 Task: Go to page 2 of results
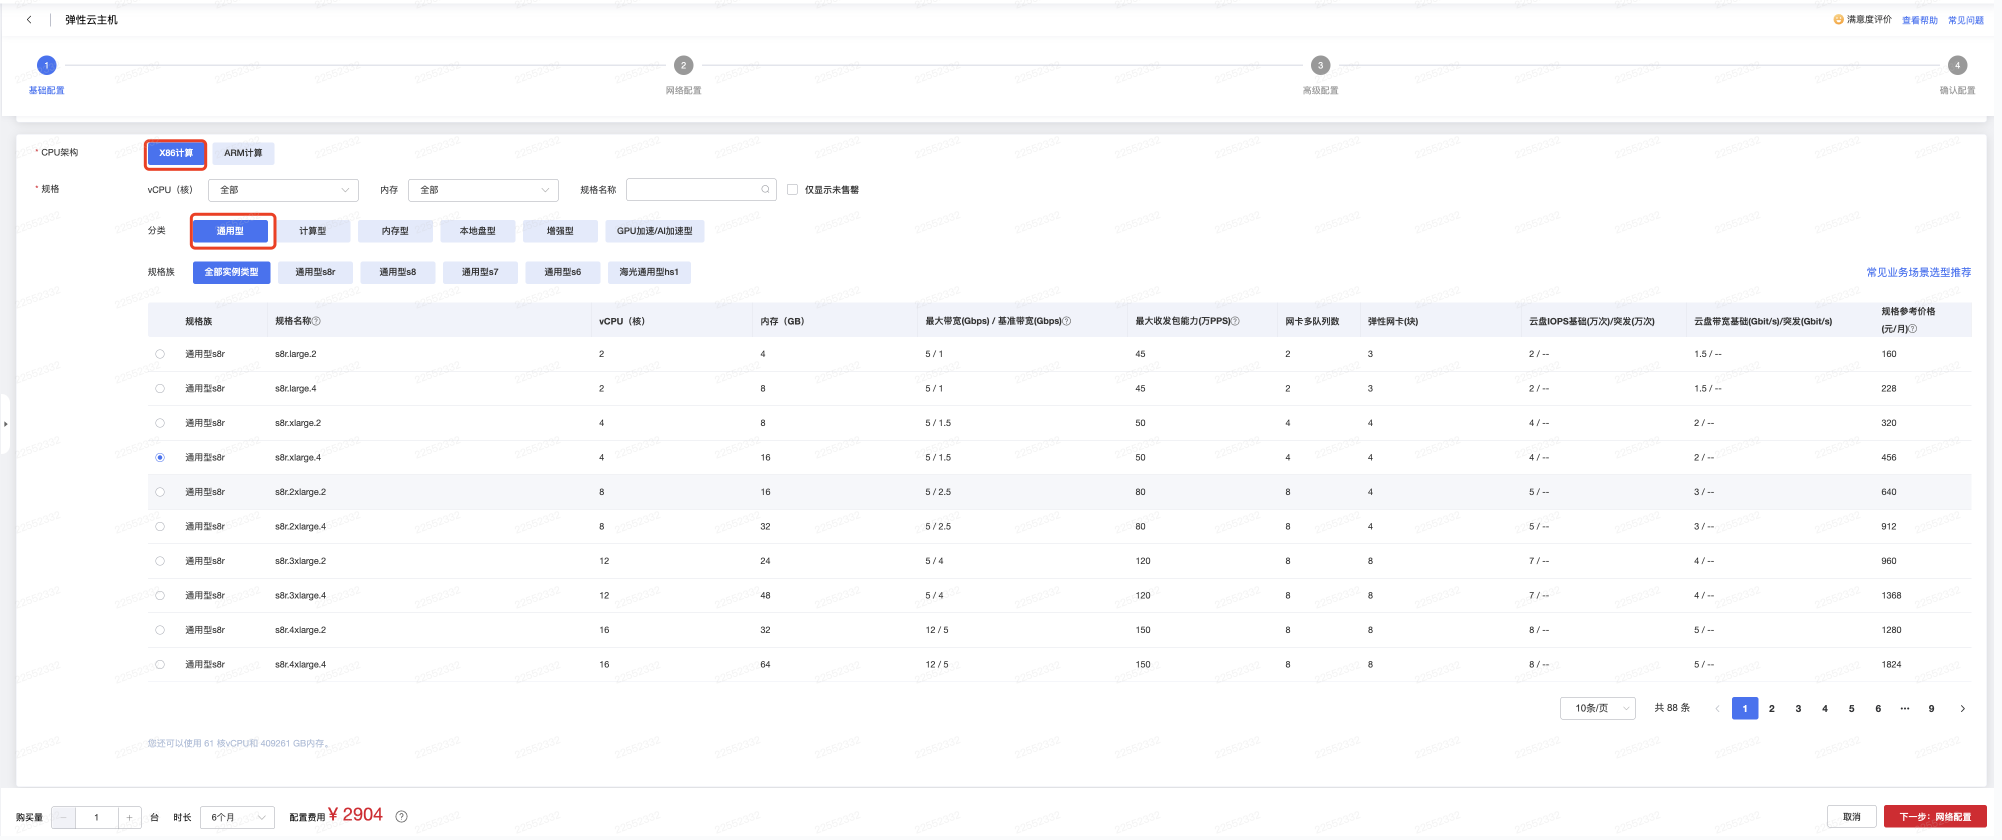(1771, 708)
